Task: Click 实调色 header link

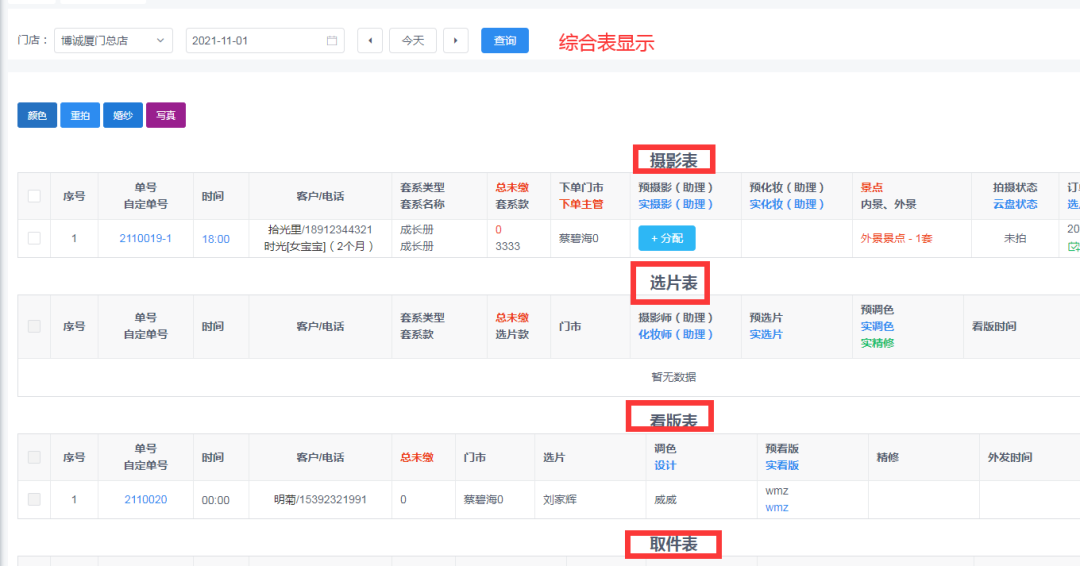Action: click(877, 326)
